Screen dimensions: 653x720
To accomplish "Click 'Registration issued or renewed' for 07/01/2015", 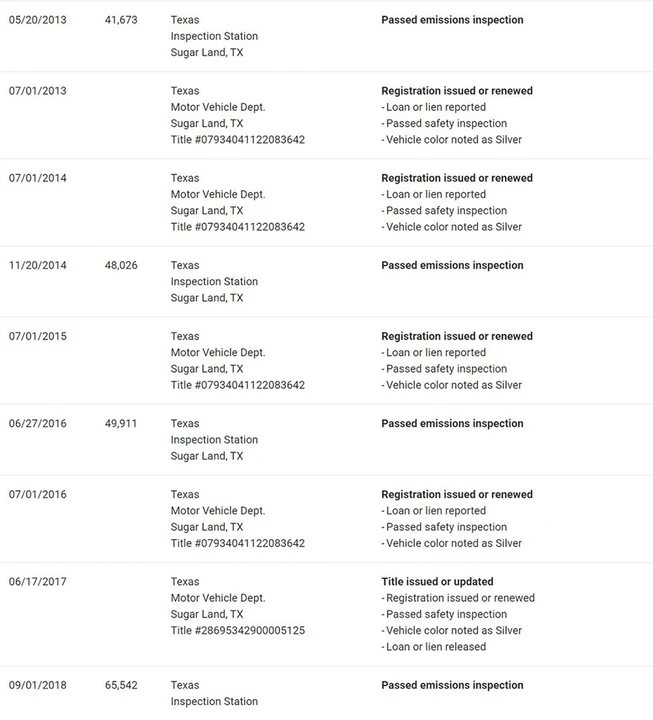I will pos(457,336).
